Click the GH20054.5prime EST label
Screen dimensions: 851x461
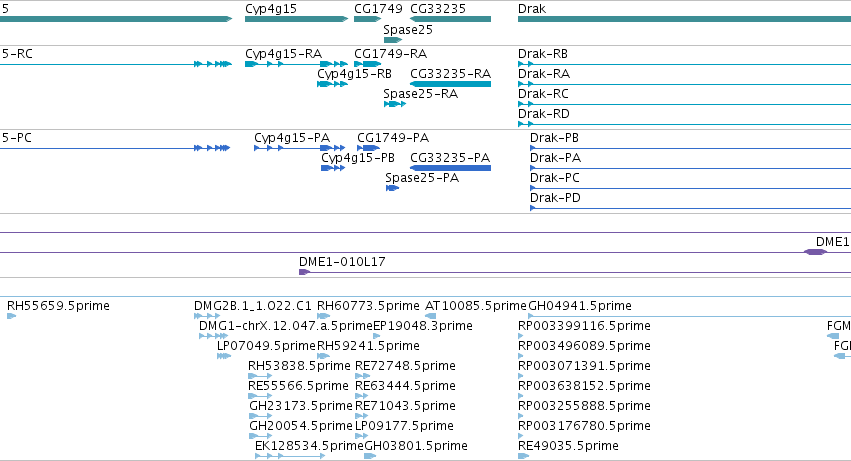point(301,426)
